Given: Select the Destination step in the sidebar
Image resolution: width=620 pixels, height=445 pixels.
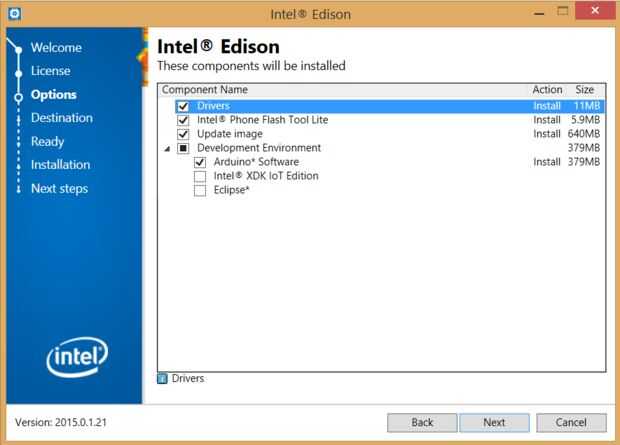Looking at the screenshot, I should 61,118.
